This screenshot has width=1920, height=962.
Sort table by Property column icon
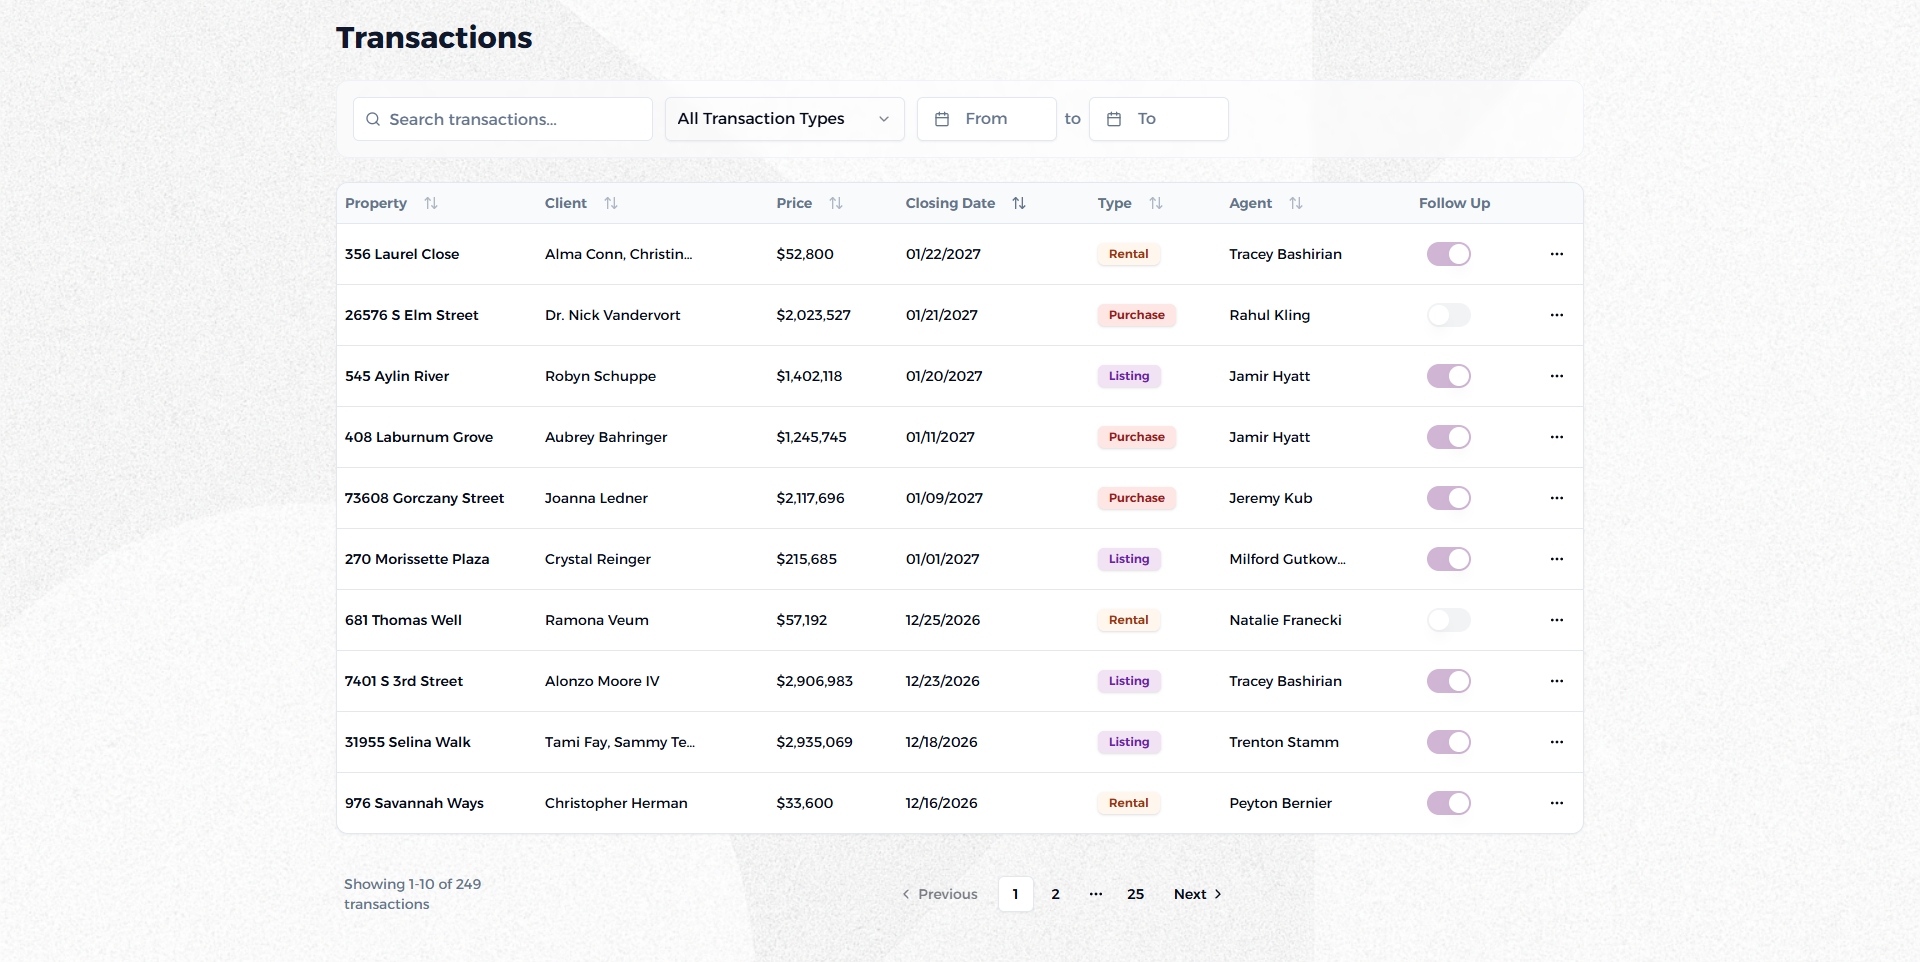click(x=431, y=203)
